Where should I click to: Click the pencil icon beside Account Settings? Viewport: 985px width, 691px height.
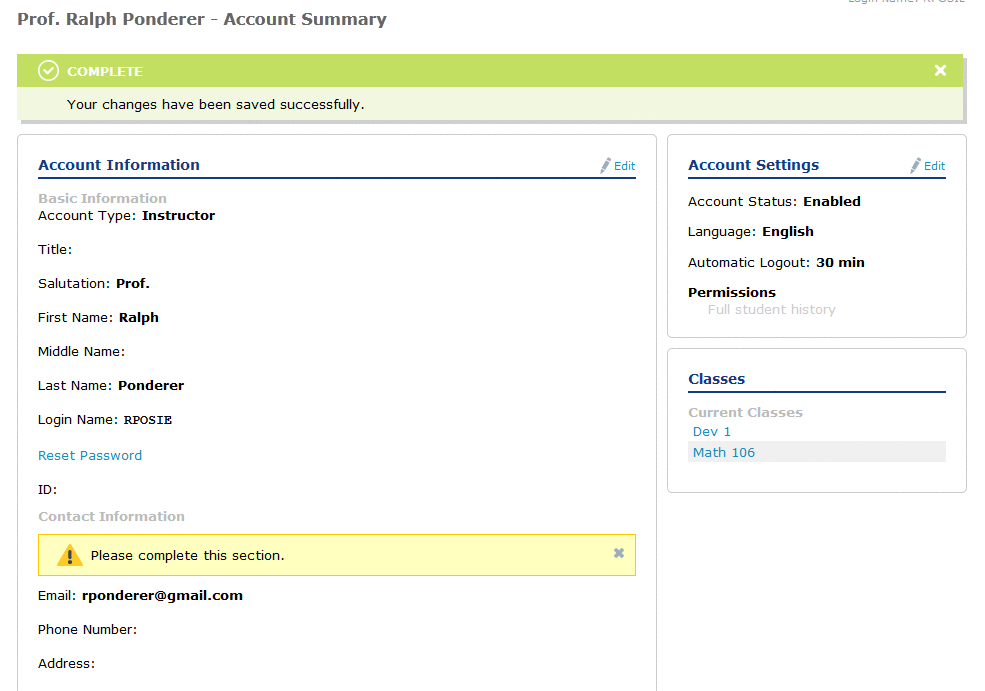[916, 166]
